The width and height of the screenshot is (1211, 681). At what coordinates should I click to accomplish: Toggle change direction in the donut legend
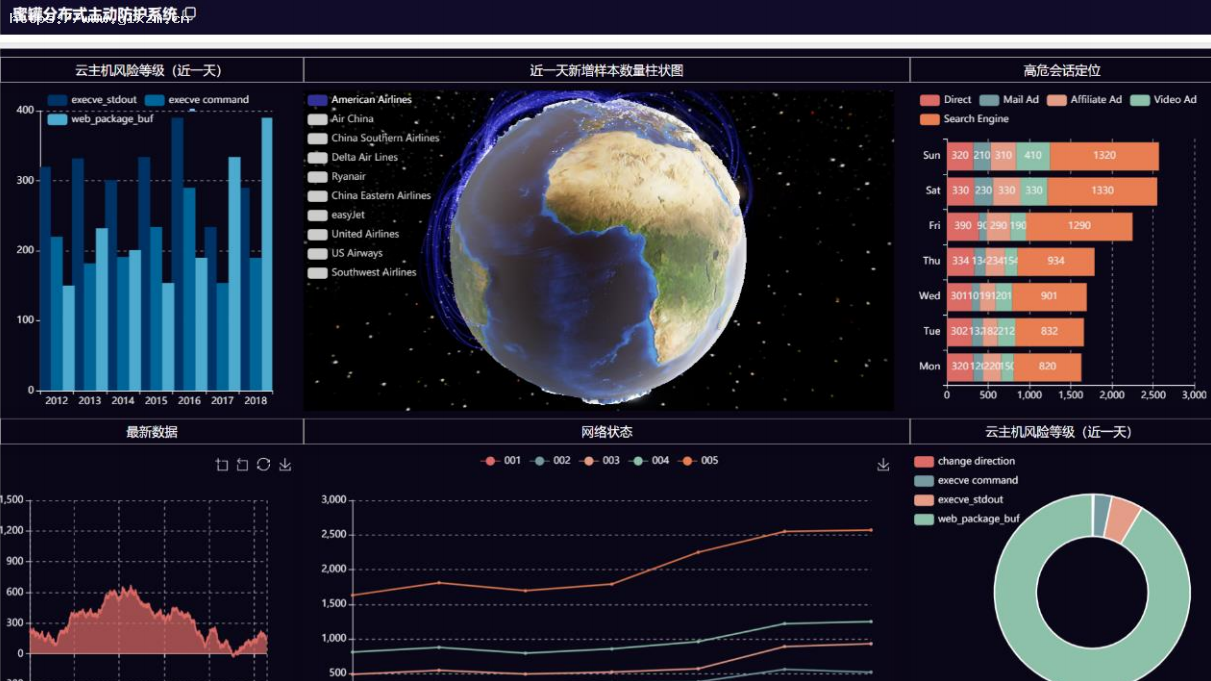coord(965,461)
